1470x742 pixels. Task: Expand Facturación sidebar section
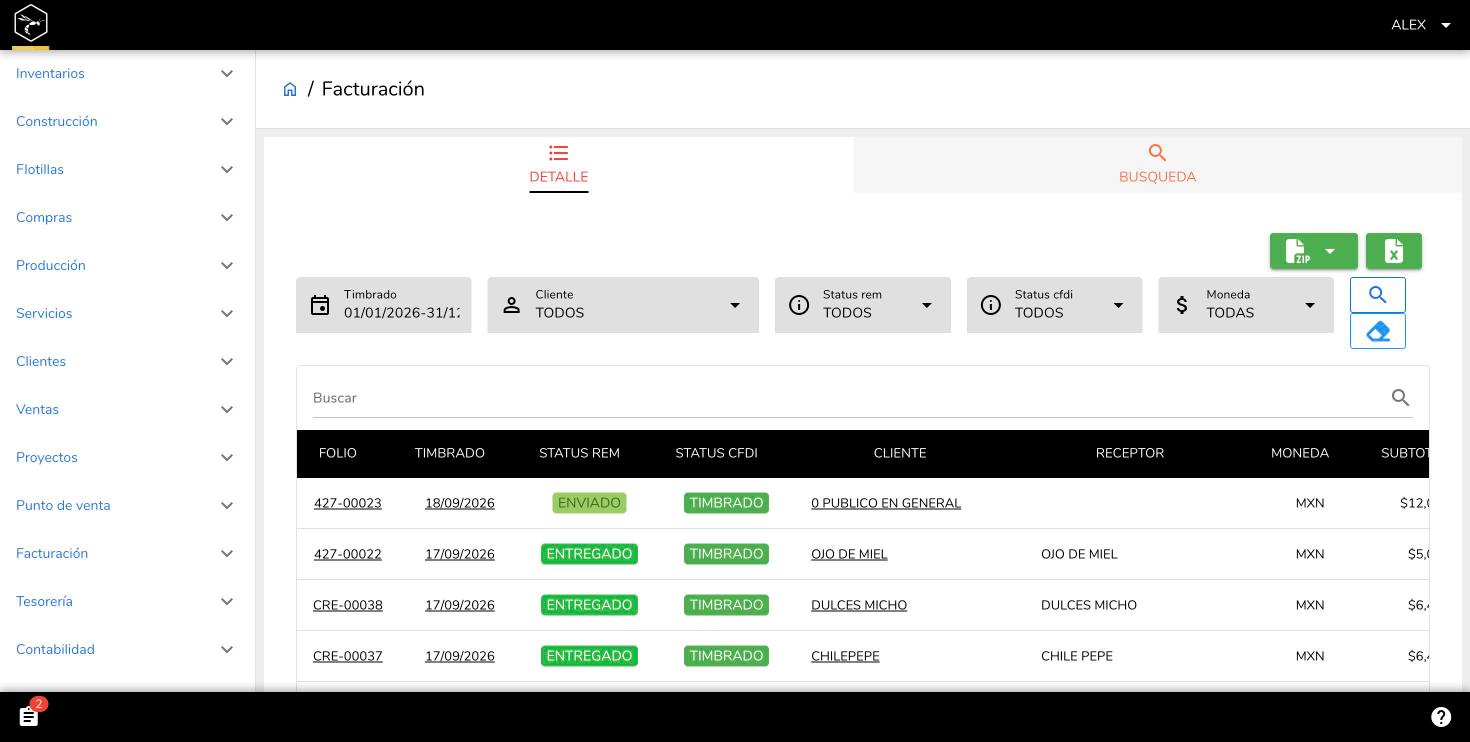(x=127, y=554)
